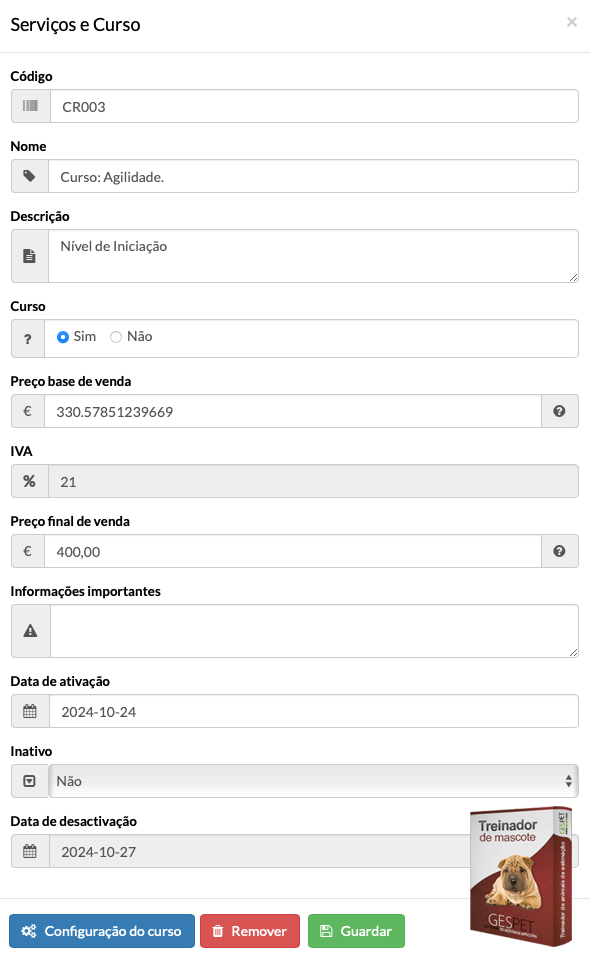Click the percent icon beside IVA
The height and width of the screenshot is (959, 590).
click(x=29, y=481)
